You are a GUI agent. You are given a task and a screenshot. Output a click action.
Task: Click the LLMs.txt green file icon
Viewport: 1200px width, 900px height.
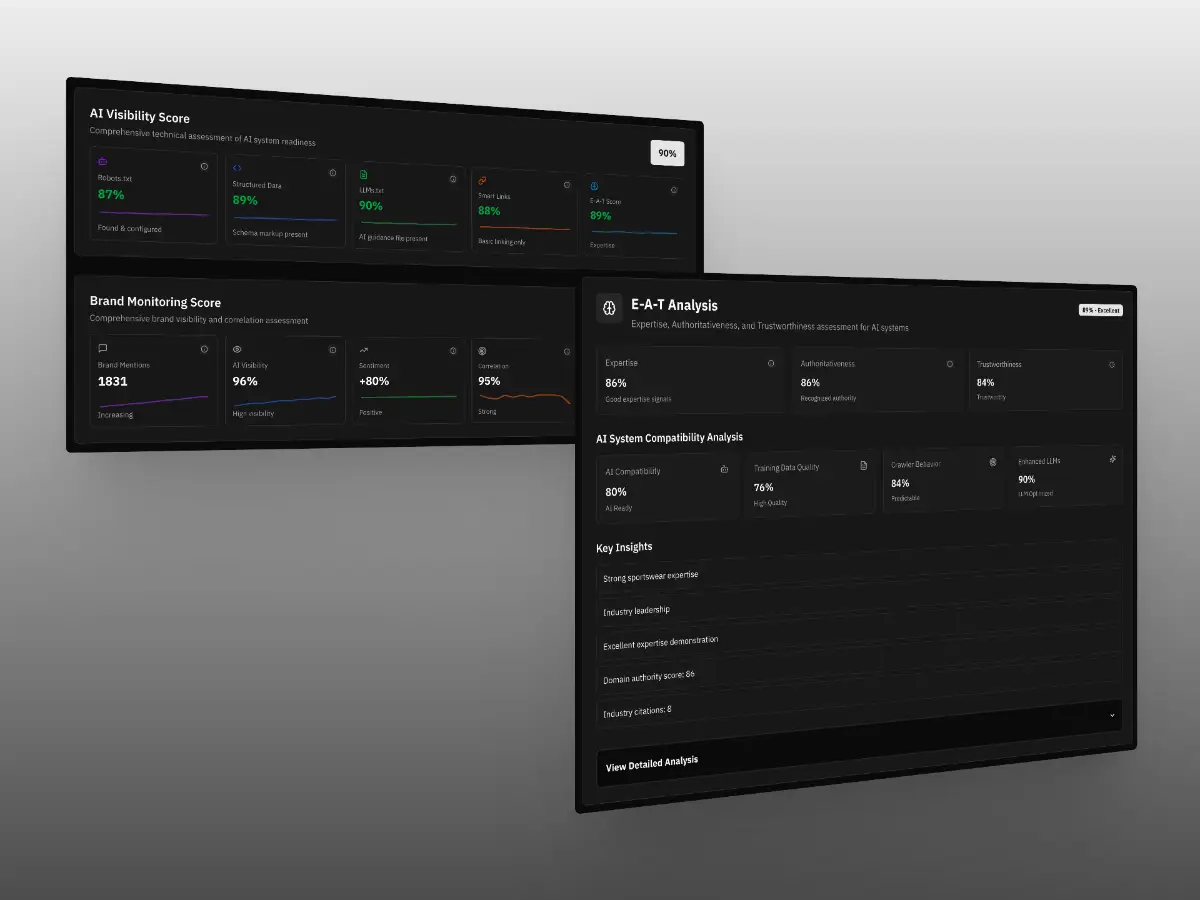click(x=364, y=174)
